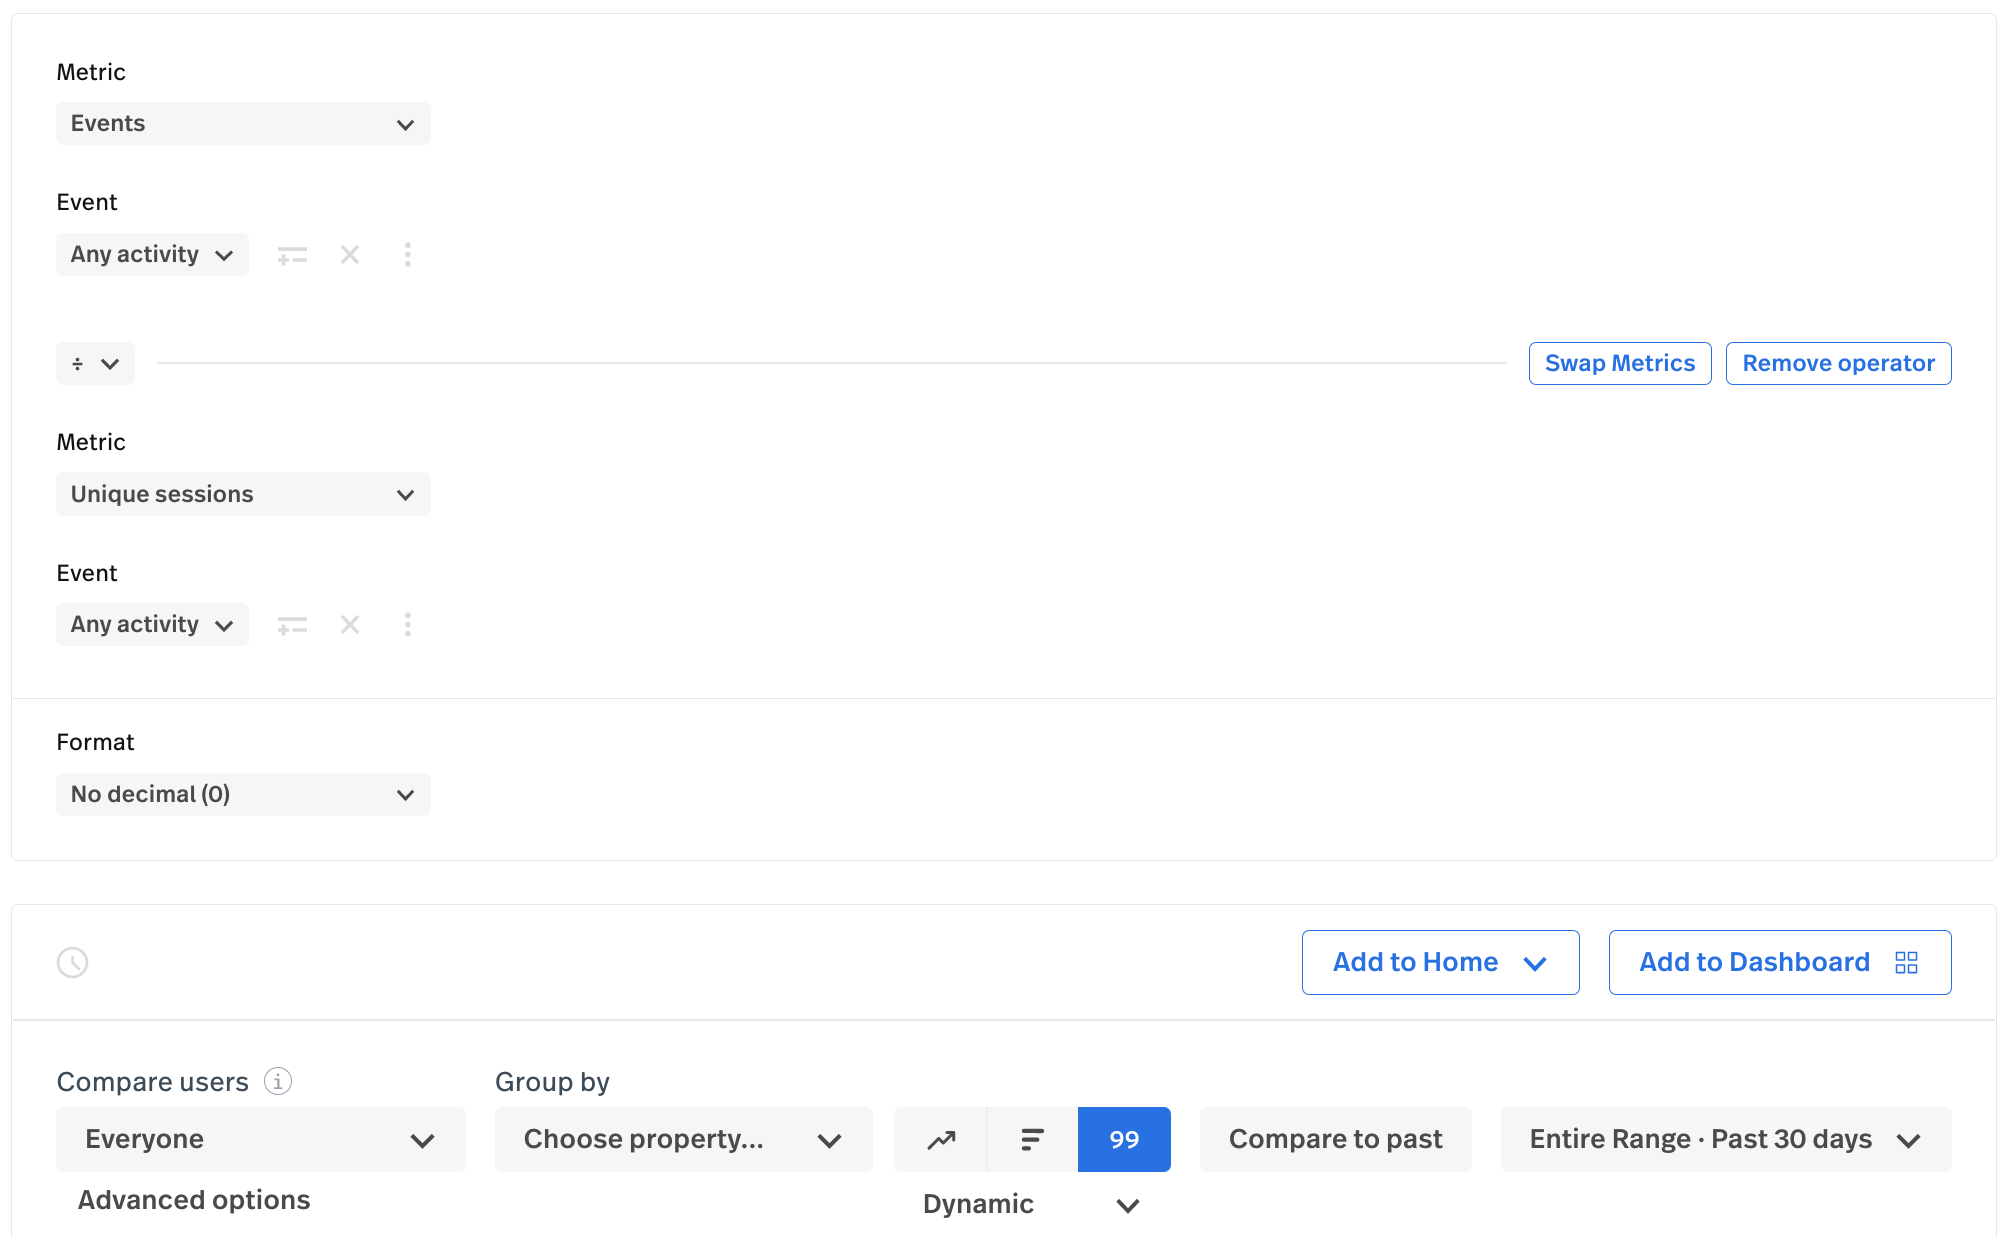
Task: Click the info icon next to Compare users
Action: [277, 1081]
